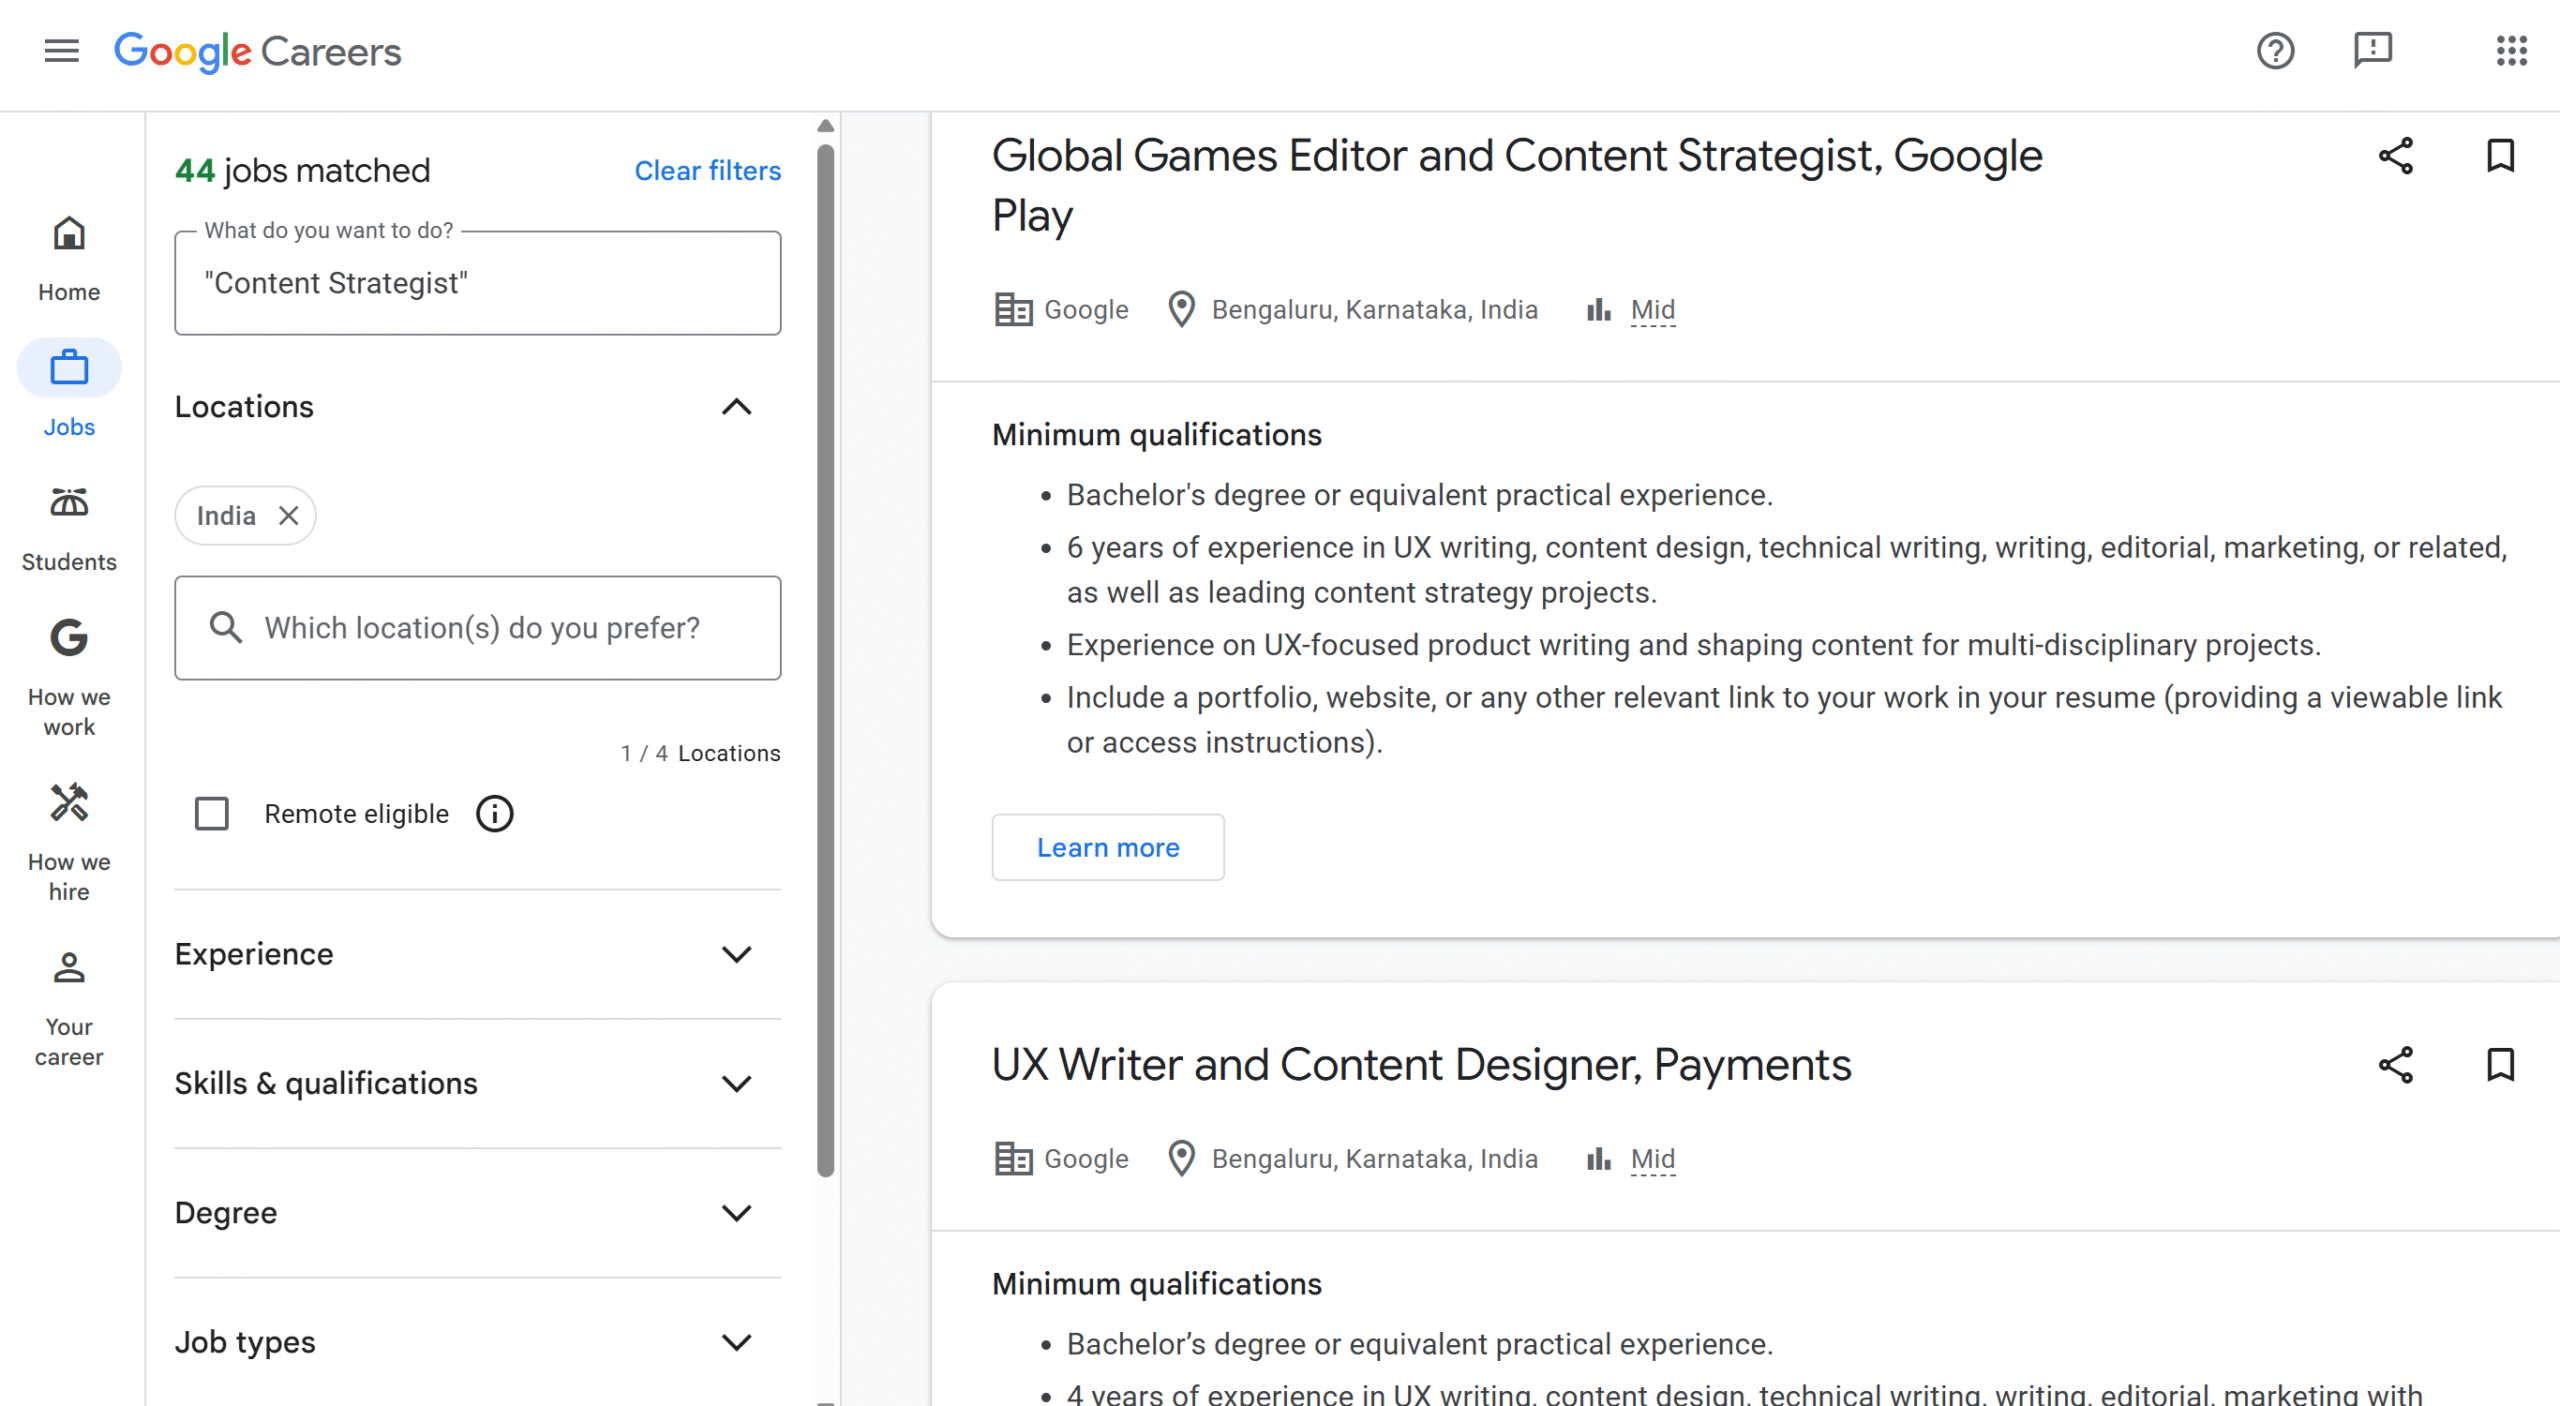Screen dimensions: 2560x1406
Task: Collapse the Locations filter section
Action: 736,407
